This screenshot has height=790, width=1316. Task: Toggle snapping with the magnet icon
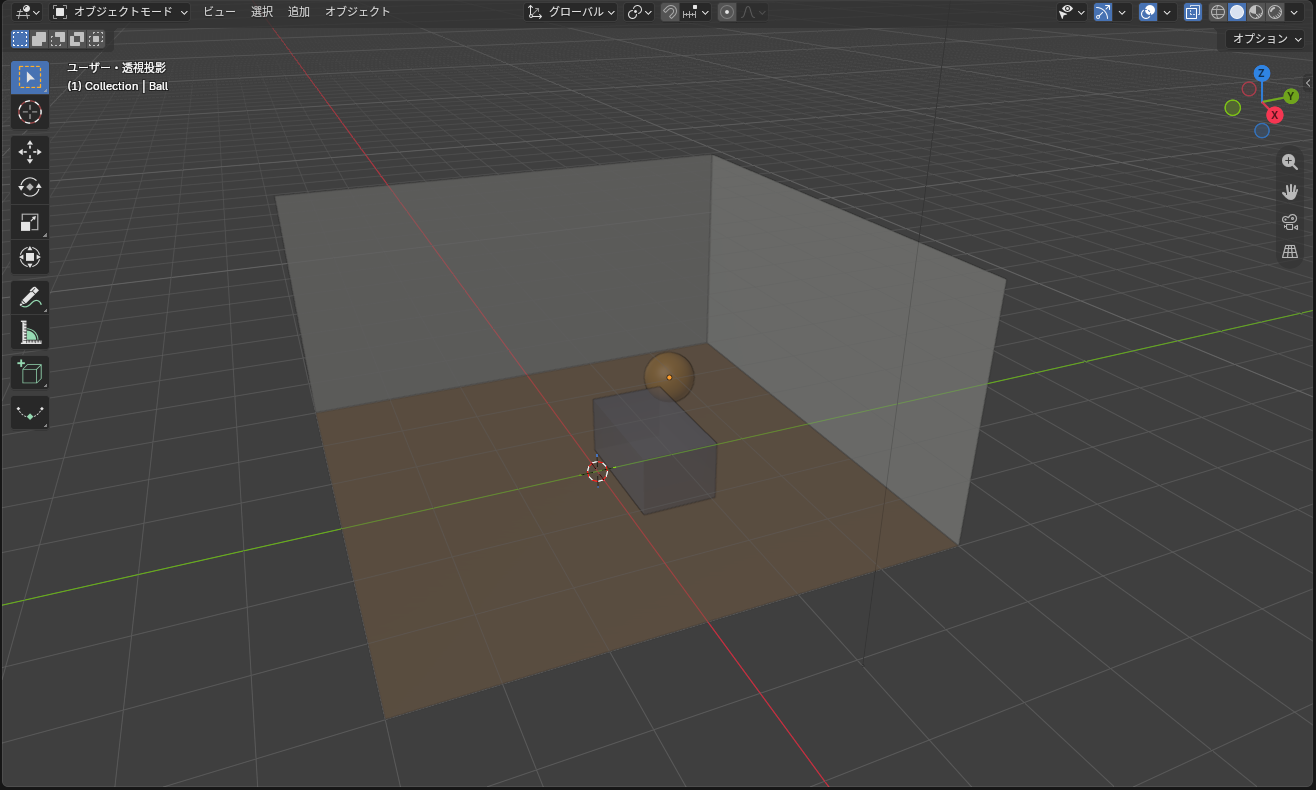pos(670,12)
